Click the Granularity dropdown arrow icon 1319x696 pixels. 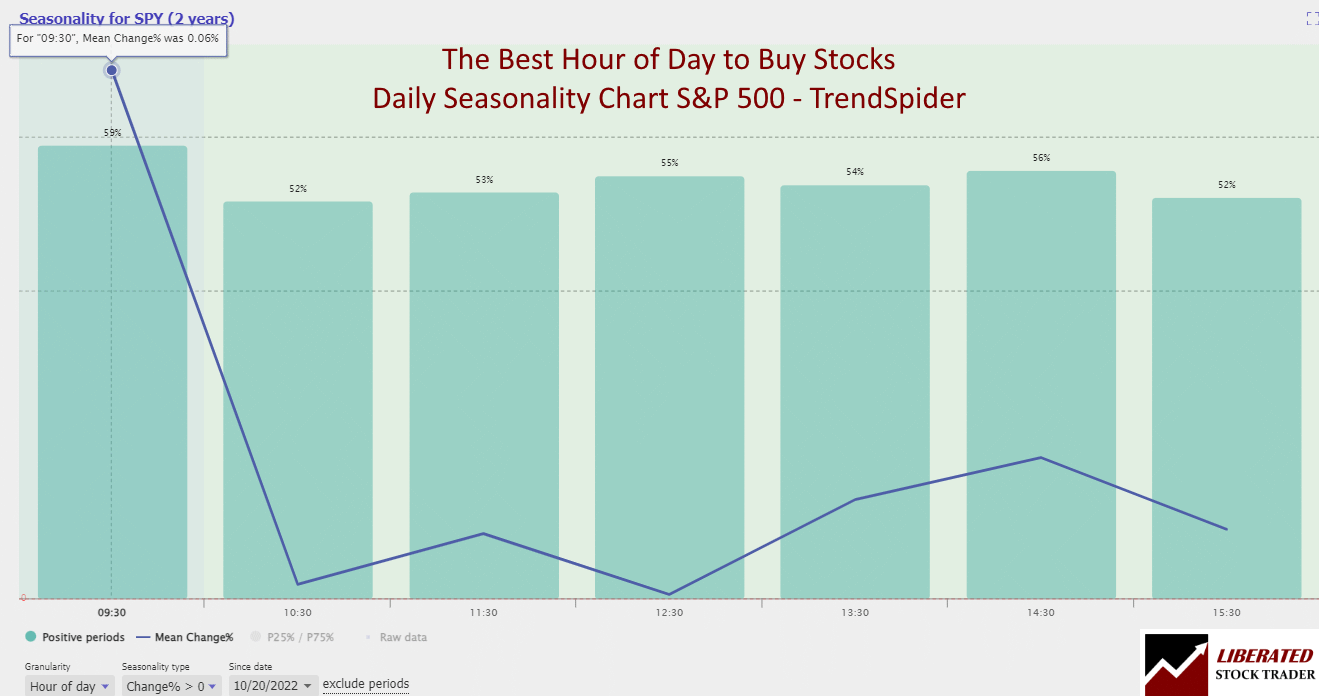[103, 686]
